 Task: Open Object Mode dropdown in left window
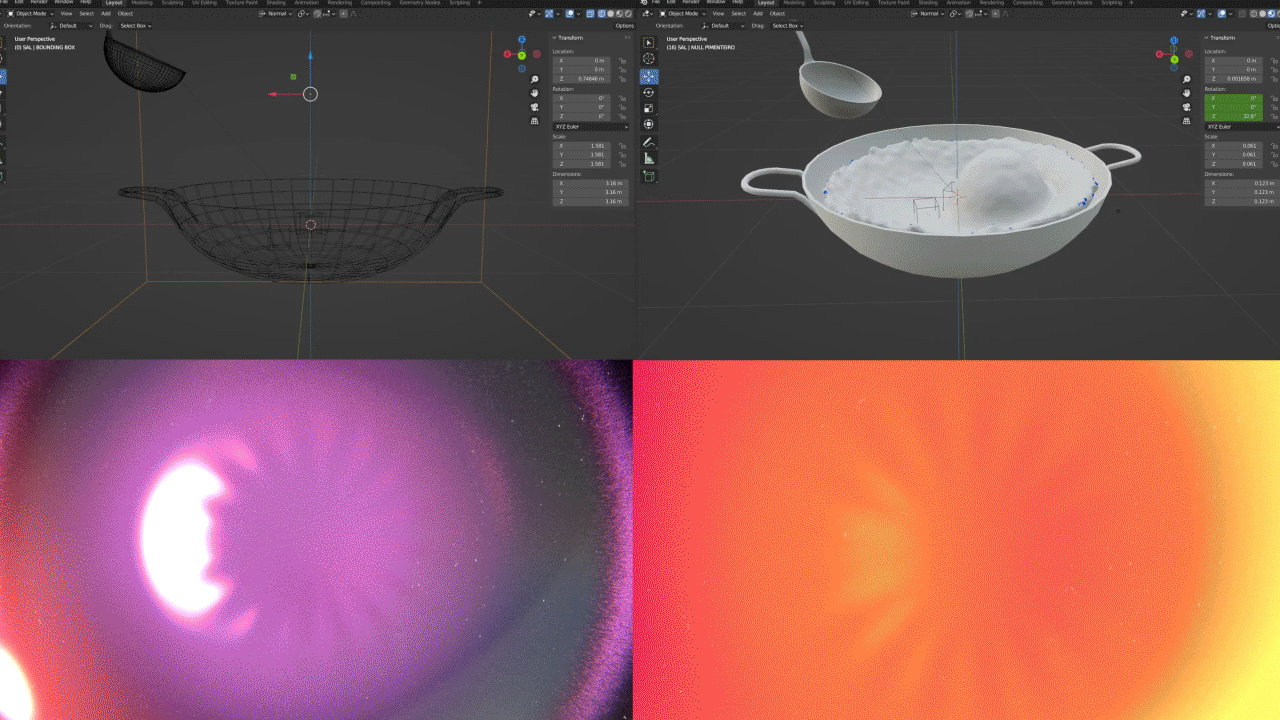click(30, 14)
